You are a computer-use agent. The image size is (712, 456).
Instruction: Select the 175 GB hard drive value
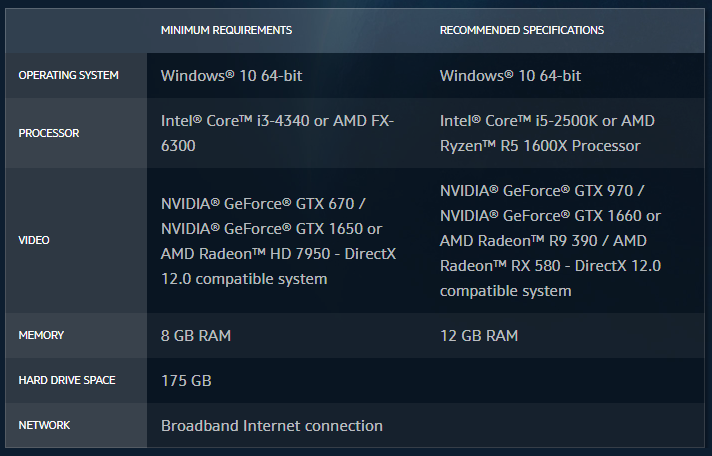[x=186, y=380]
